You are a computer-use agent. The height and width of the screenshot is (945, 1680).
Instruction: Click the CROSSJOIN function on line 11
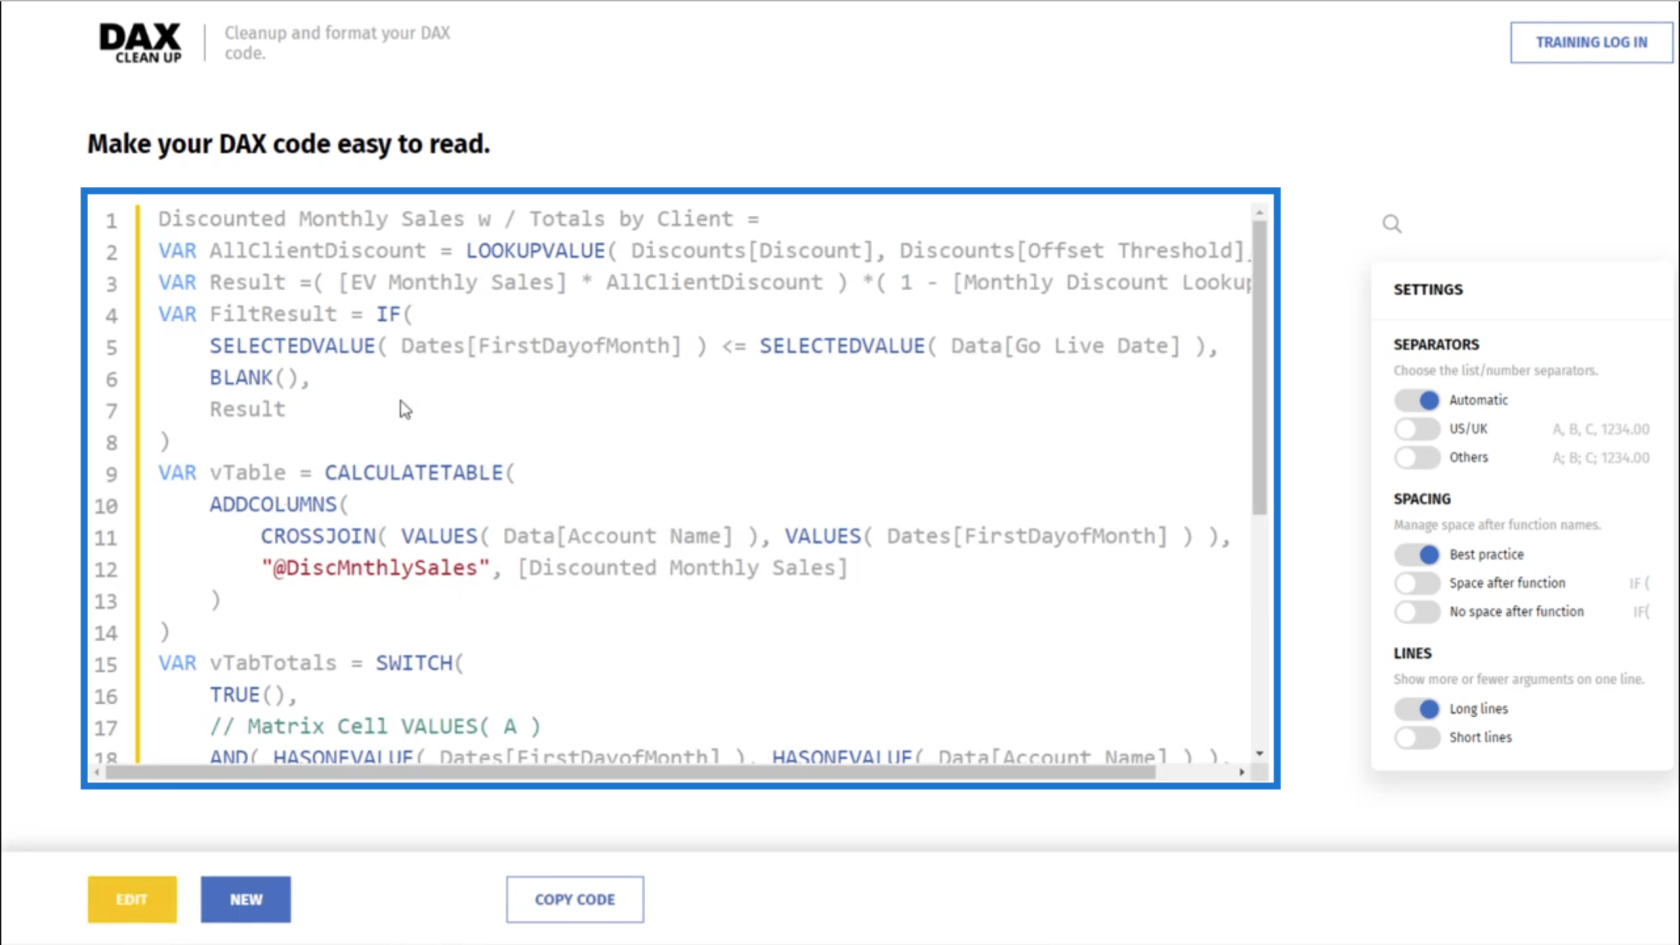pos(318,537)
